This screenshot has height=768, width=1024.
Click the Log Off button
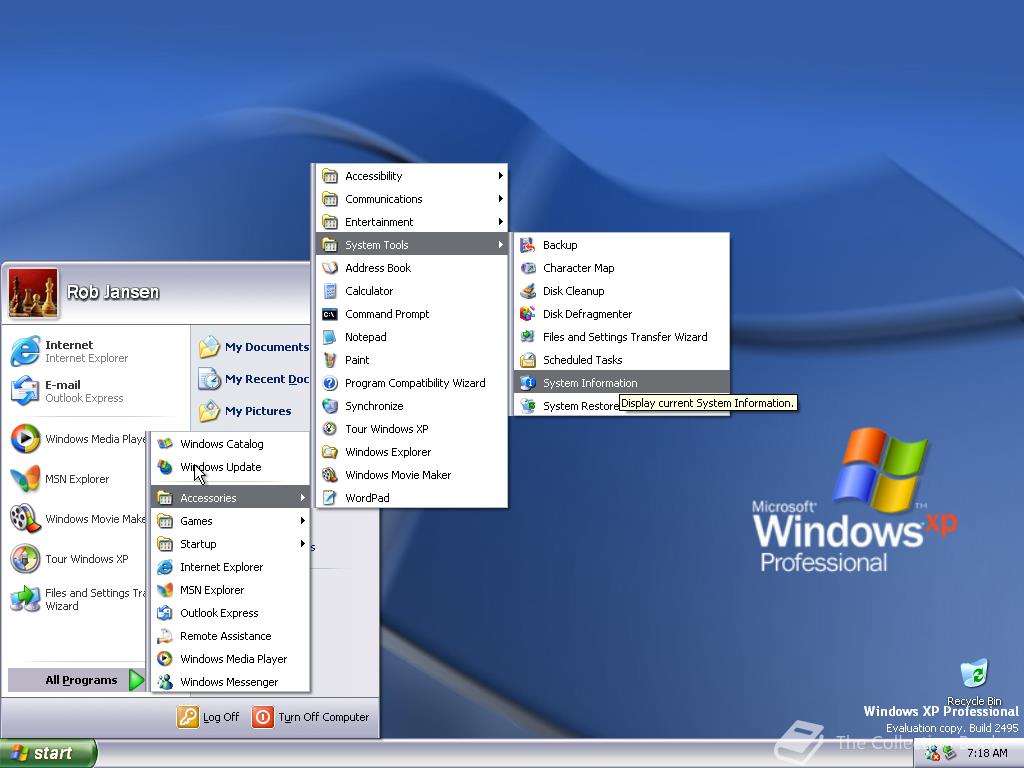coord(208,717)
